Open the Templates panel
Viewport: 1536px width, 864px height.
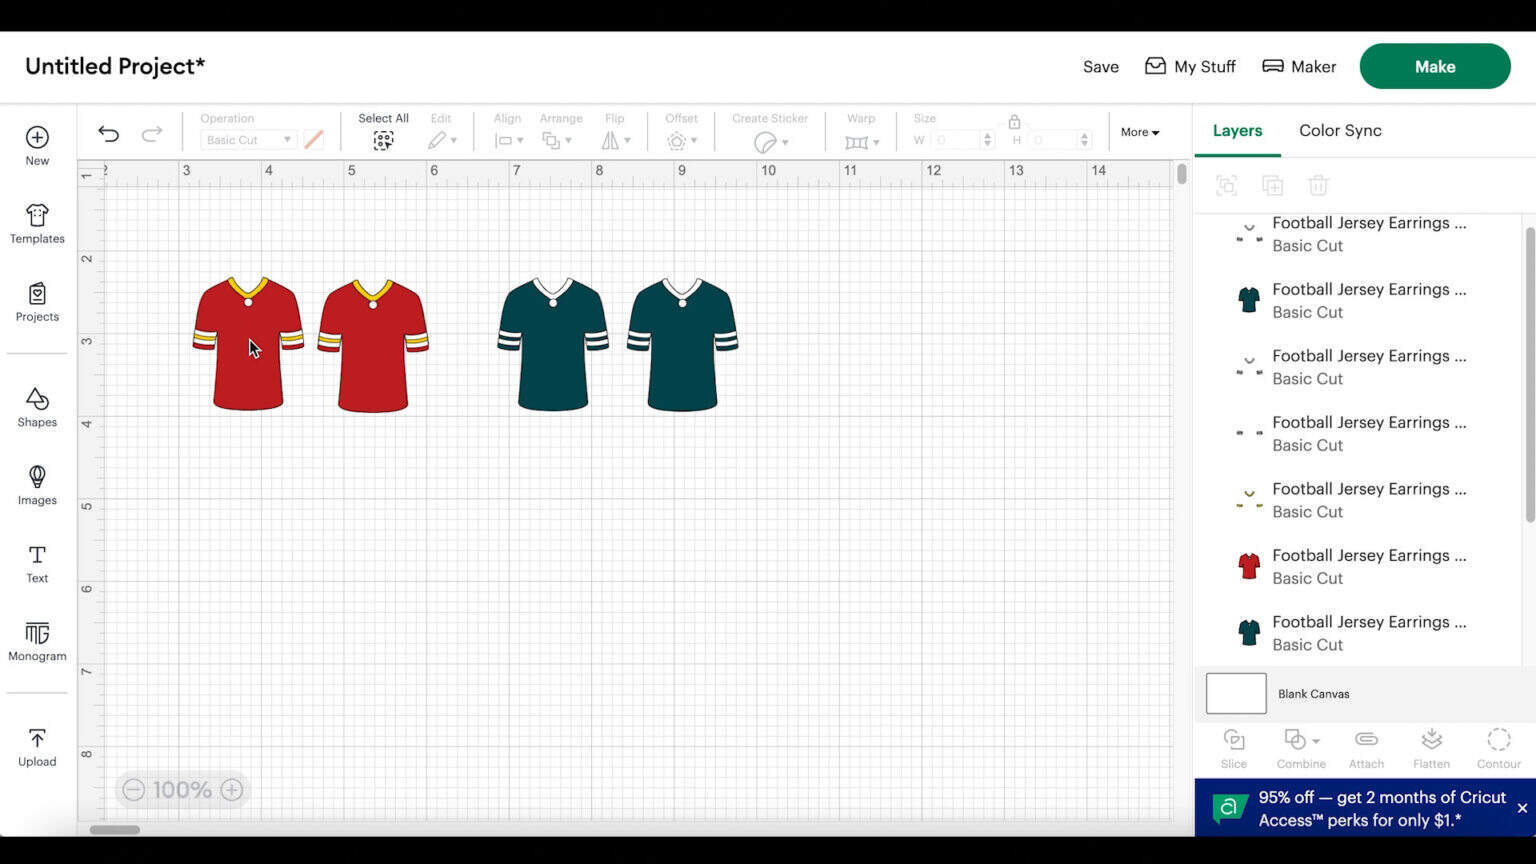(37, 224)
